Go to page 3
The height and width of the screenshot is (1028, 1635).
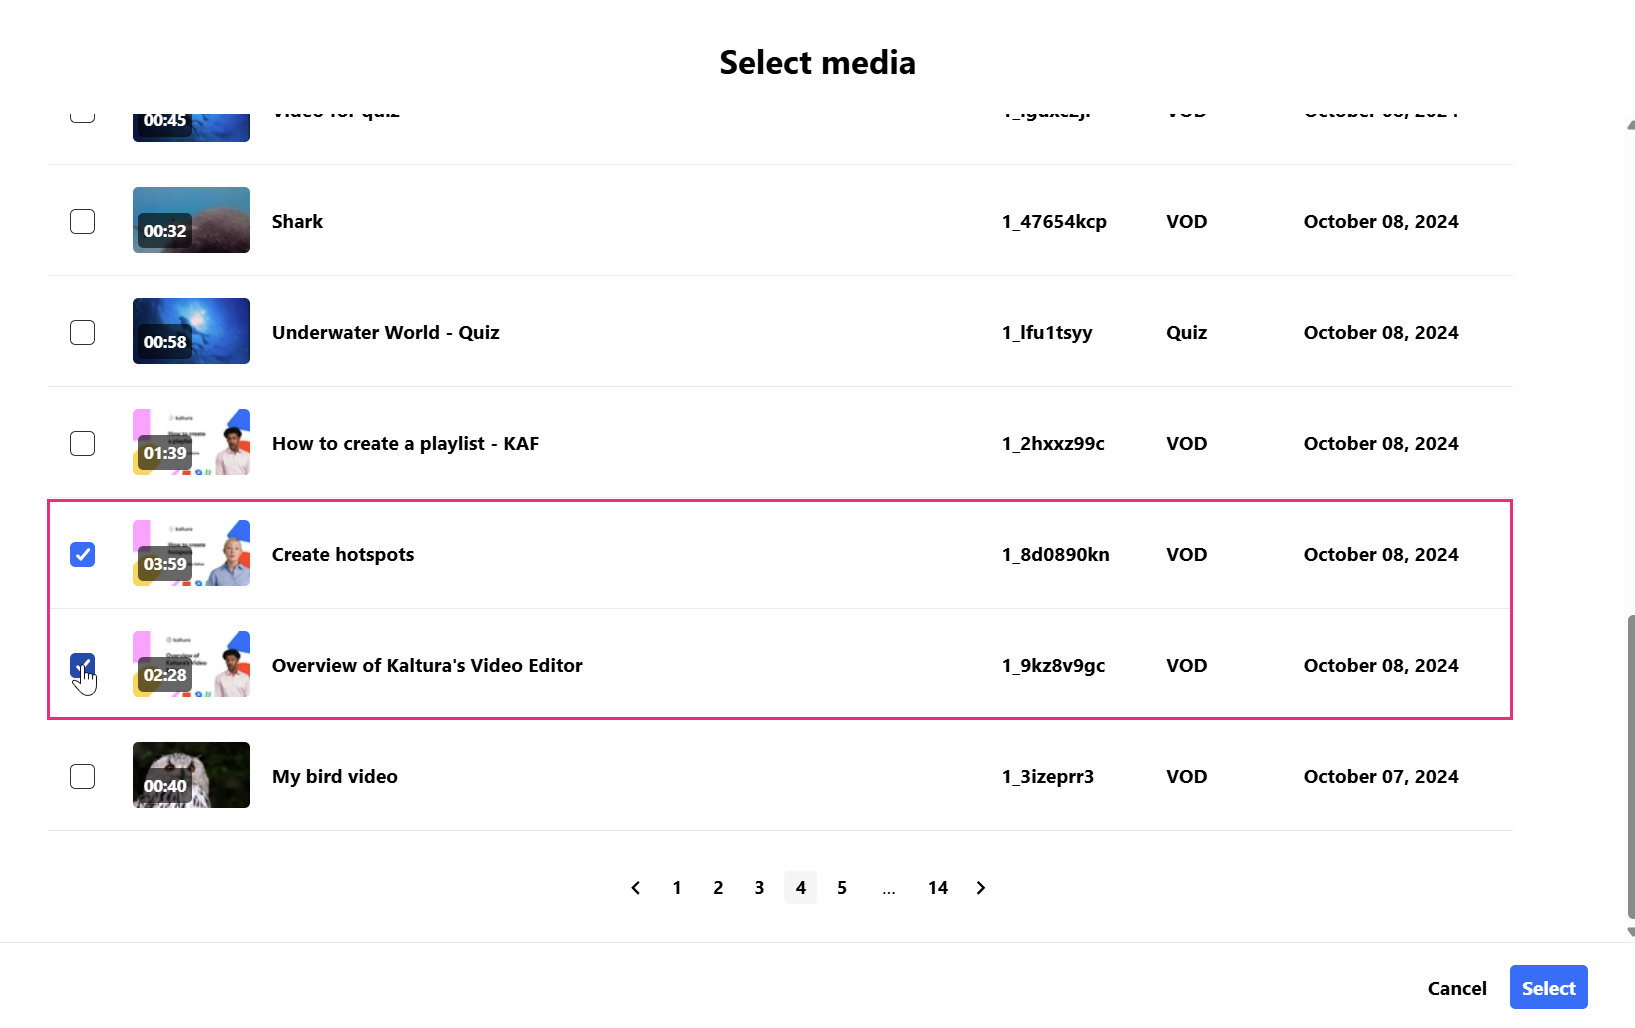click(759, 888)
